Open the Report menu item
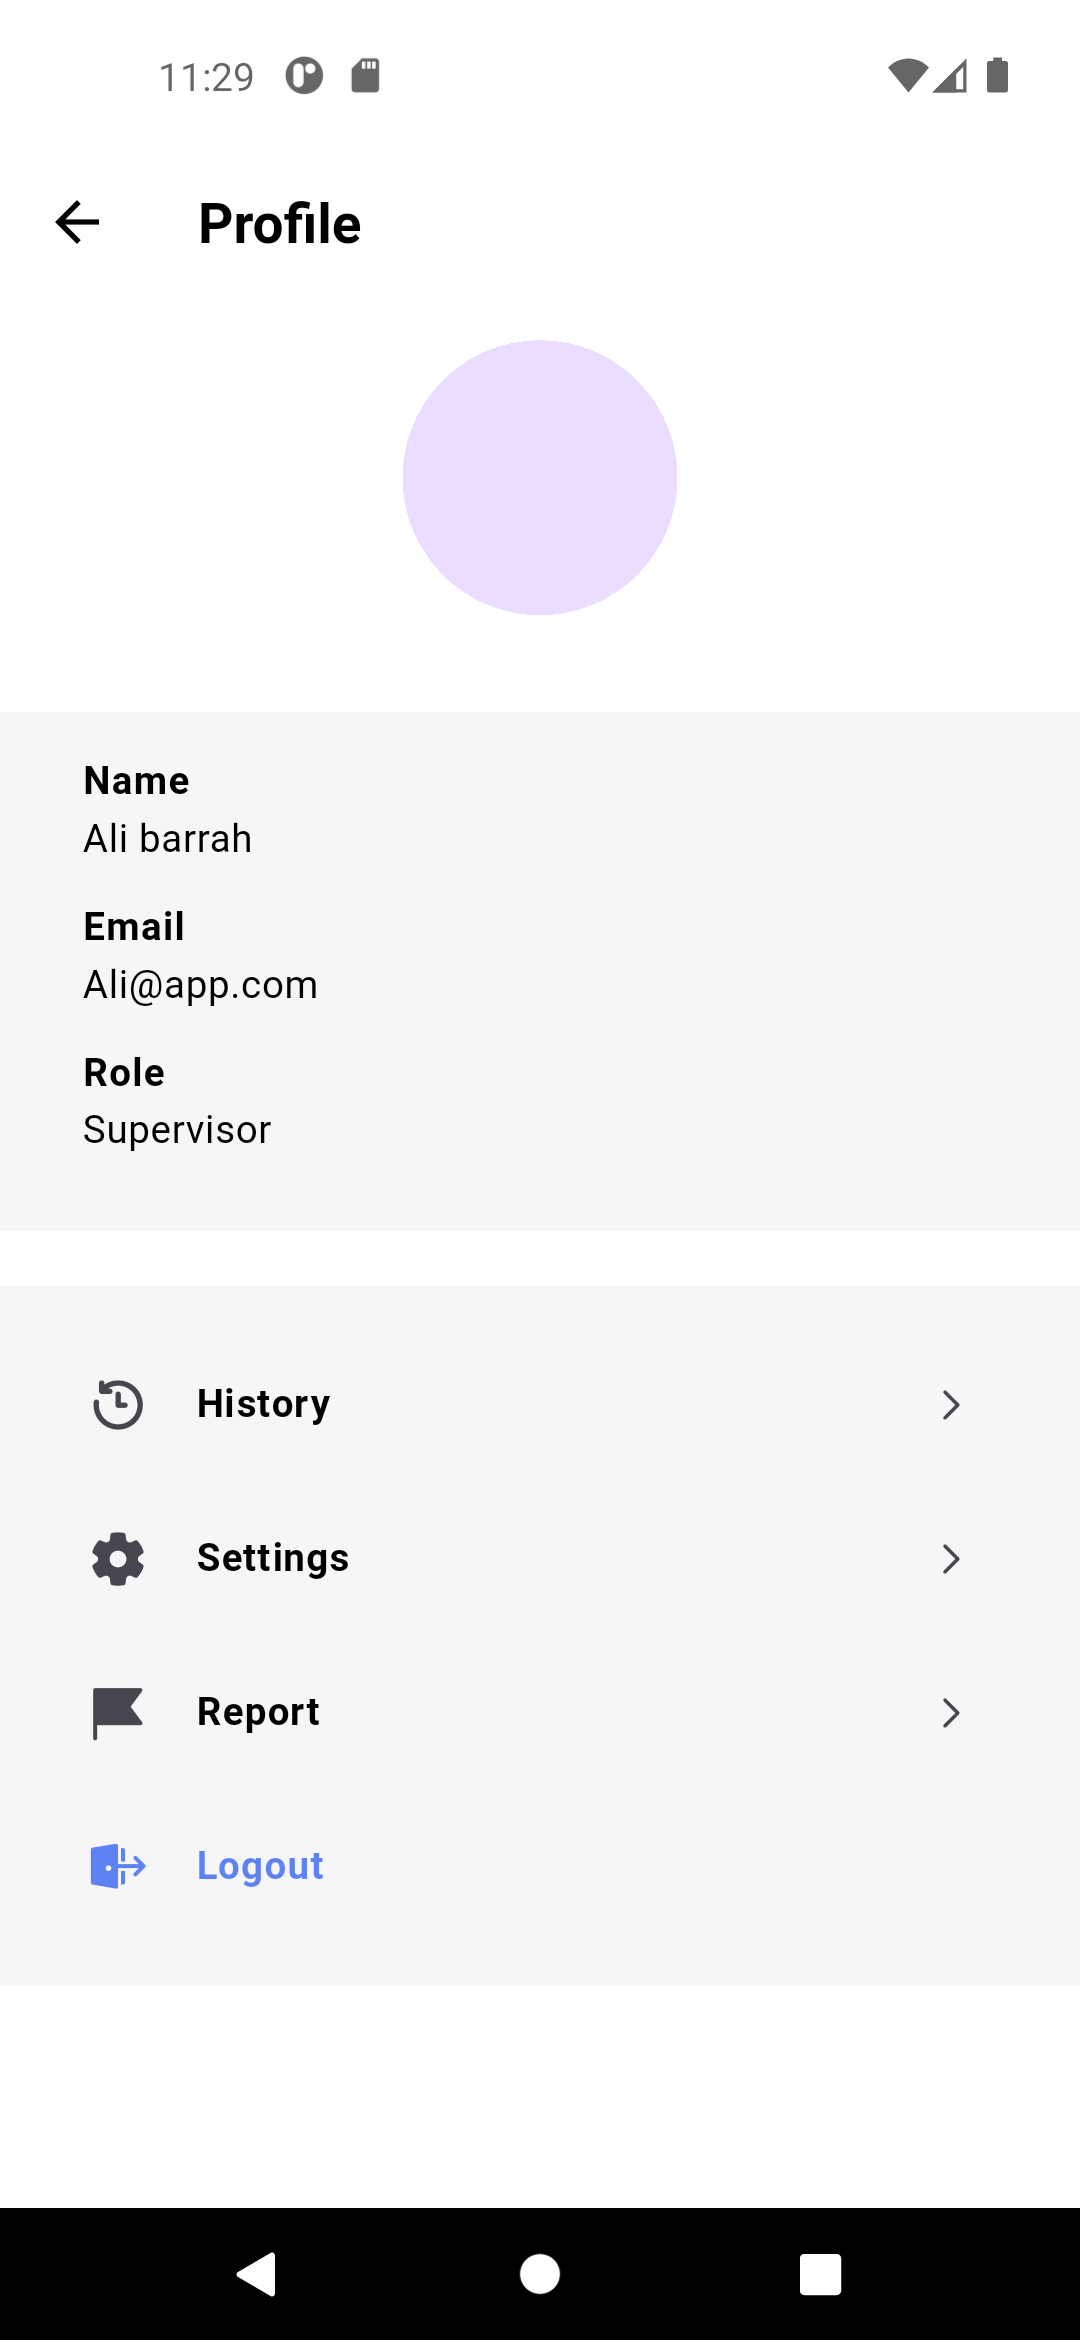Viewport: 1080px width, 2340px height. pyautogui.click(x=258, y=1712)
